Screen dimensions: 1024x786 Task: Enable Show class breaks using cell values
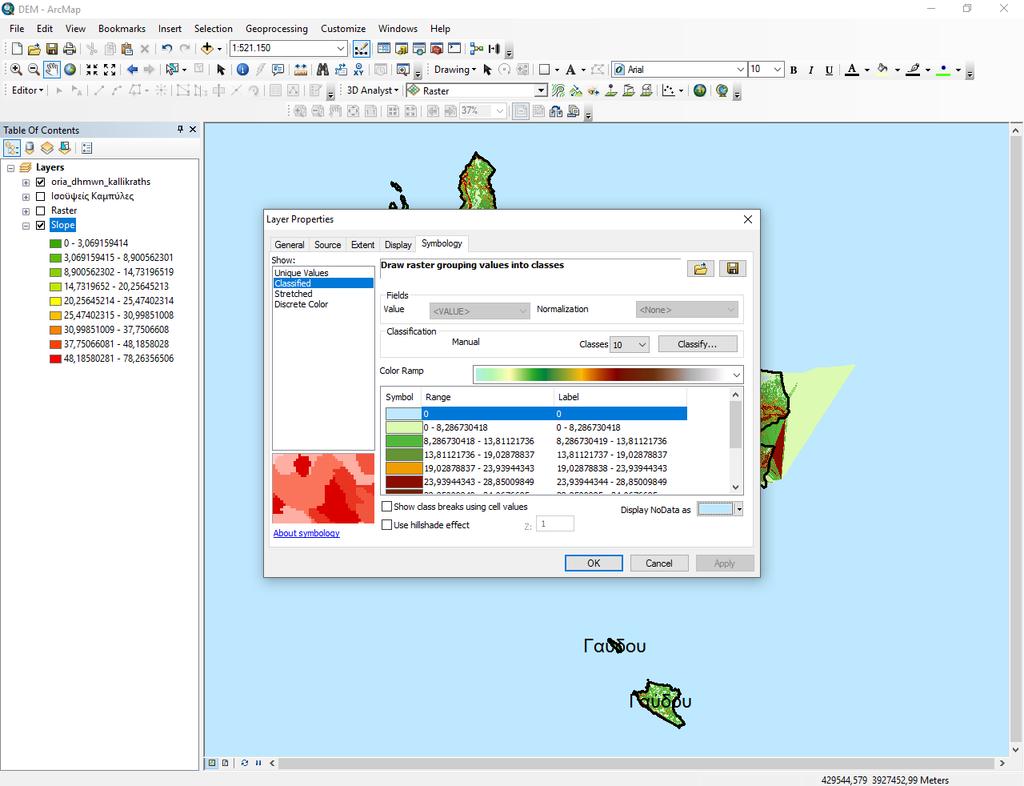coord(387,507)
